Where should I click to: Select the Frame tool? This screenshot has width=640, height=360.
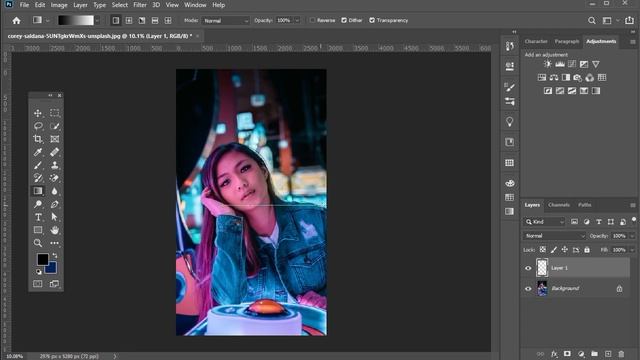pos(54,139)
